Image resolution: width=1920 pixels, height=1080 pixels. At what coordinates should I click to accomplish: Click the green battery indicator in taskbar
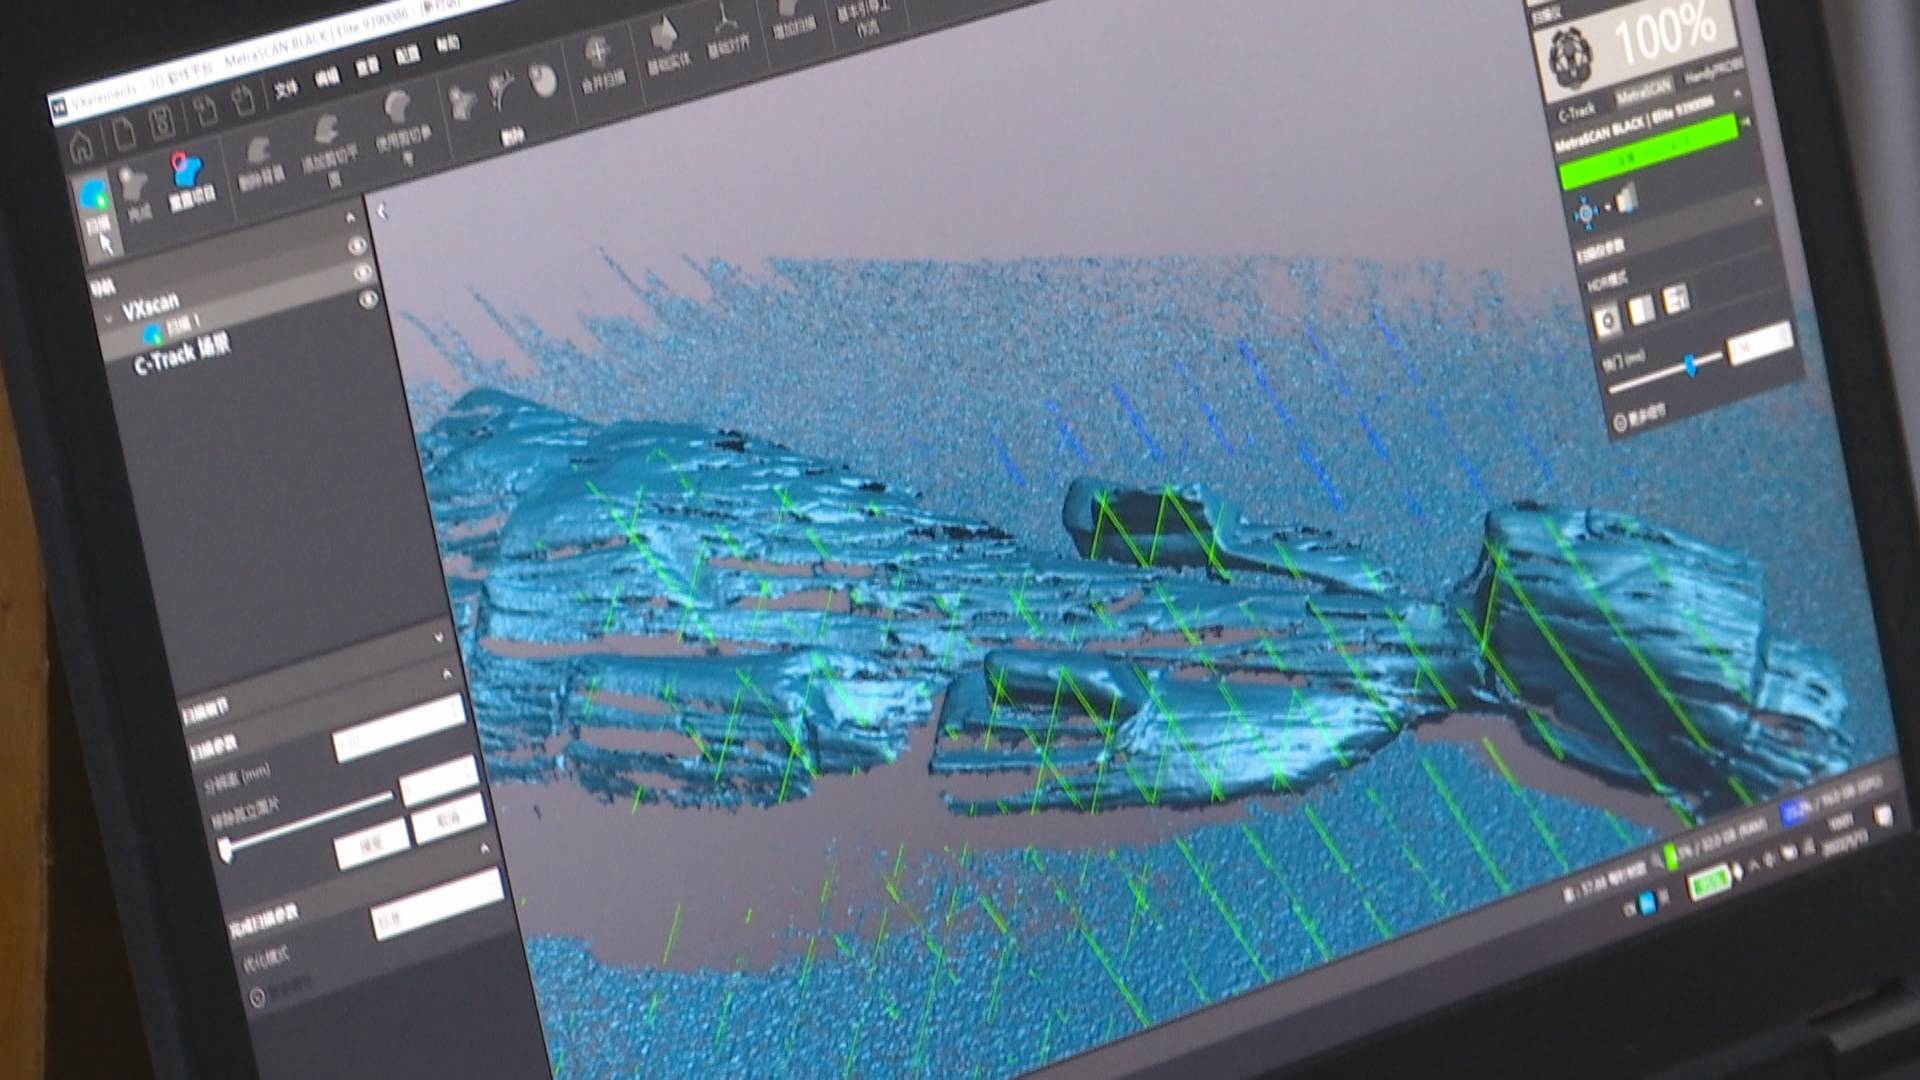(1709, 882)
